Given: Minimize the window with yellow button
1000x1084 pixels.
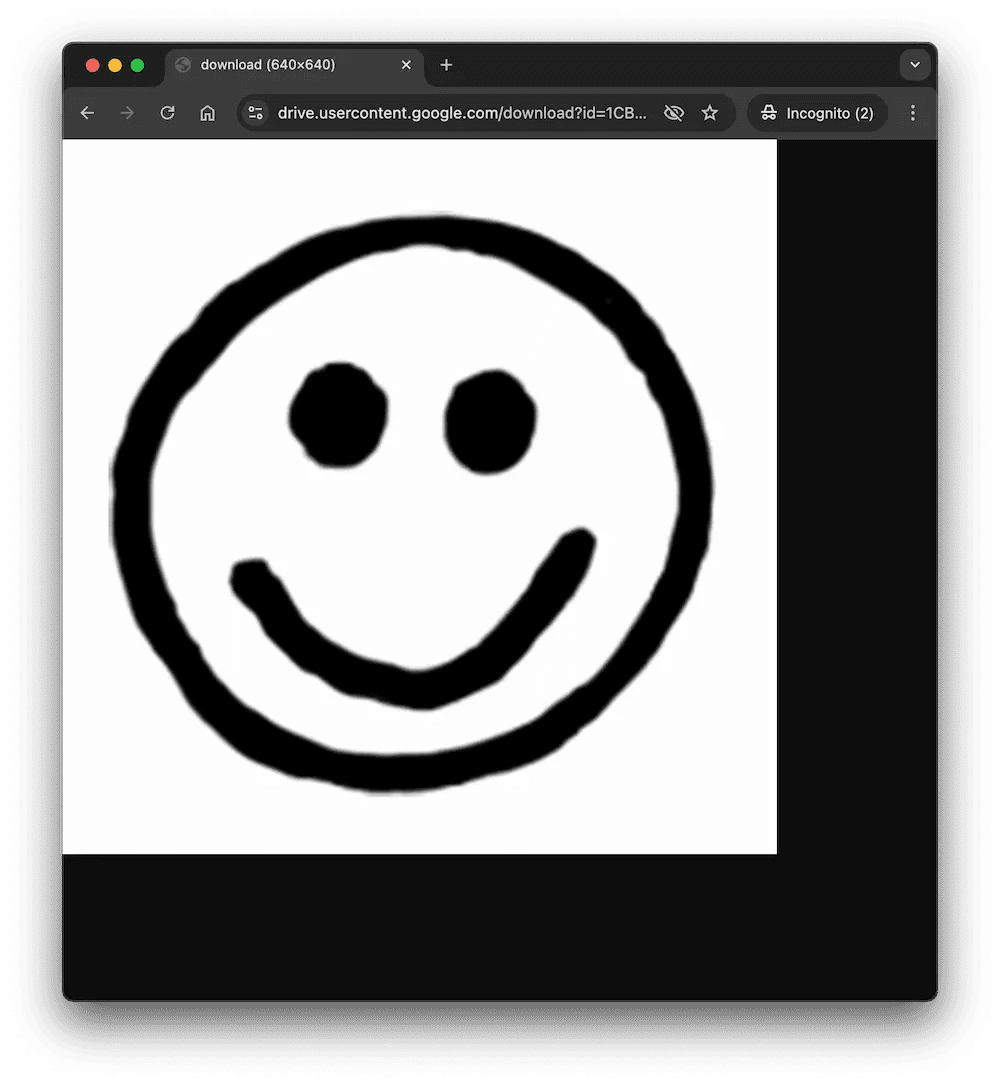Looking at the screenshot, I should [x=115, y=65].
